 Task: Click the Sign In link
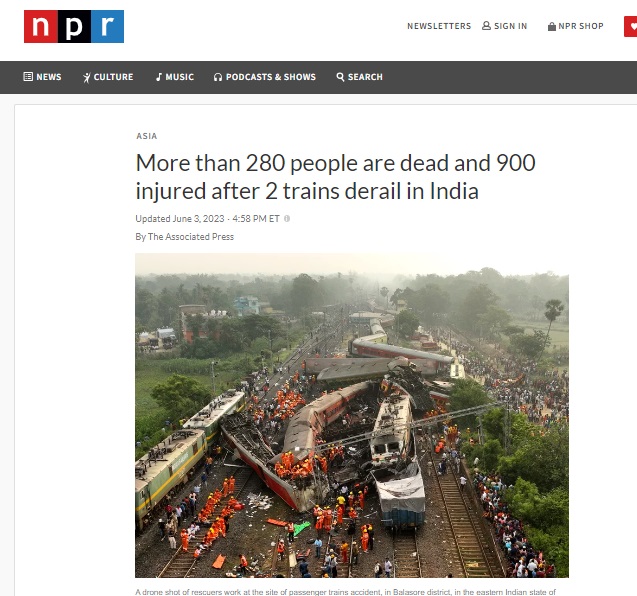click(x=505, y=26)
